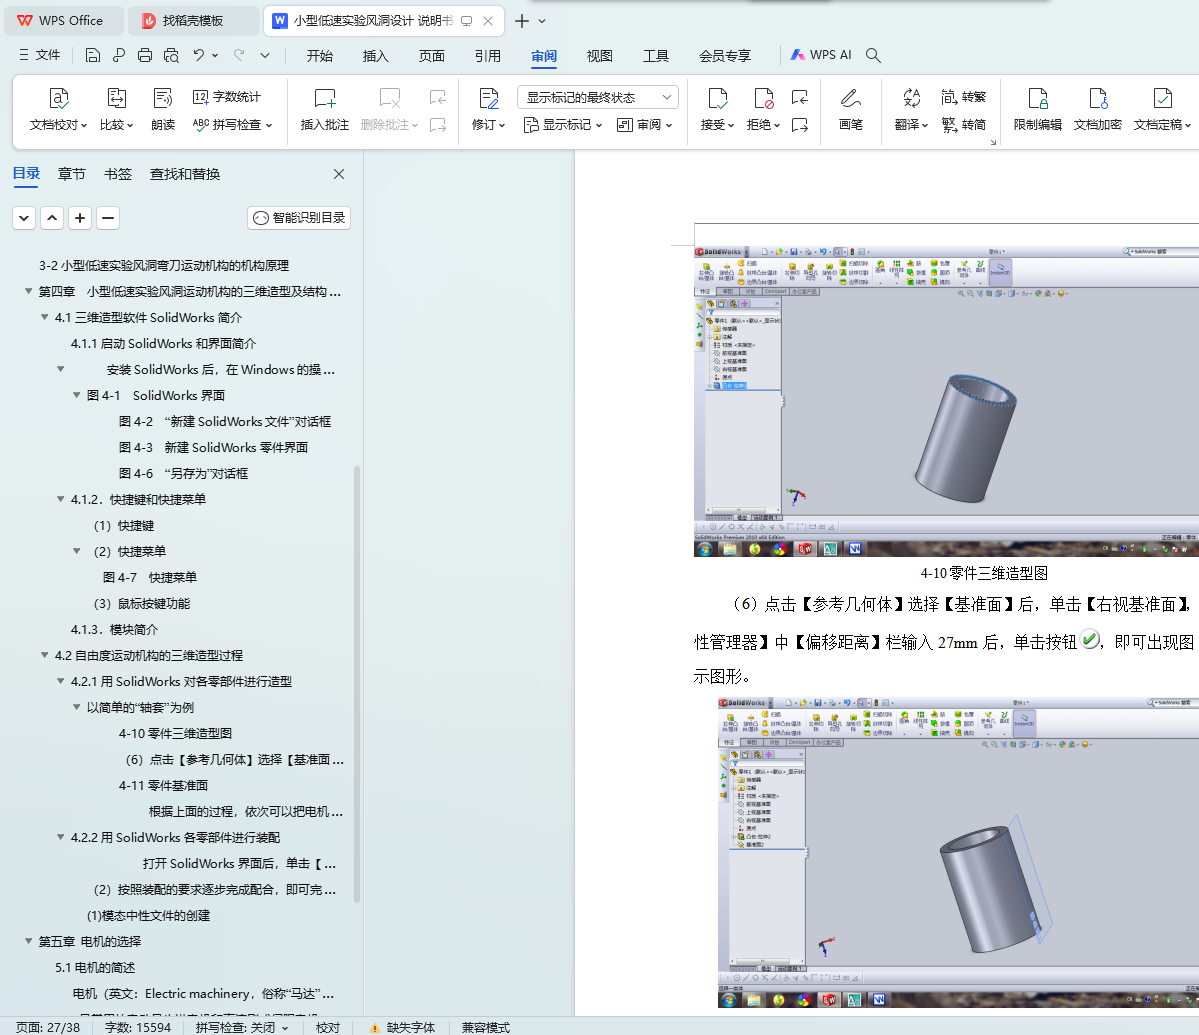Go to outline entry 4-11 零件基准面
Screen dimensions: 1199x1035
(163, 785)
